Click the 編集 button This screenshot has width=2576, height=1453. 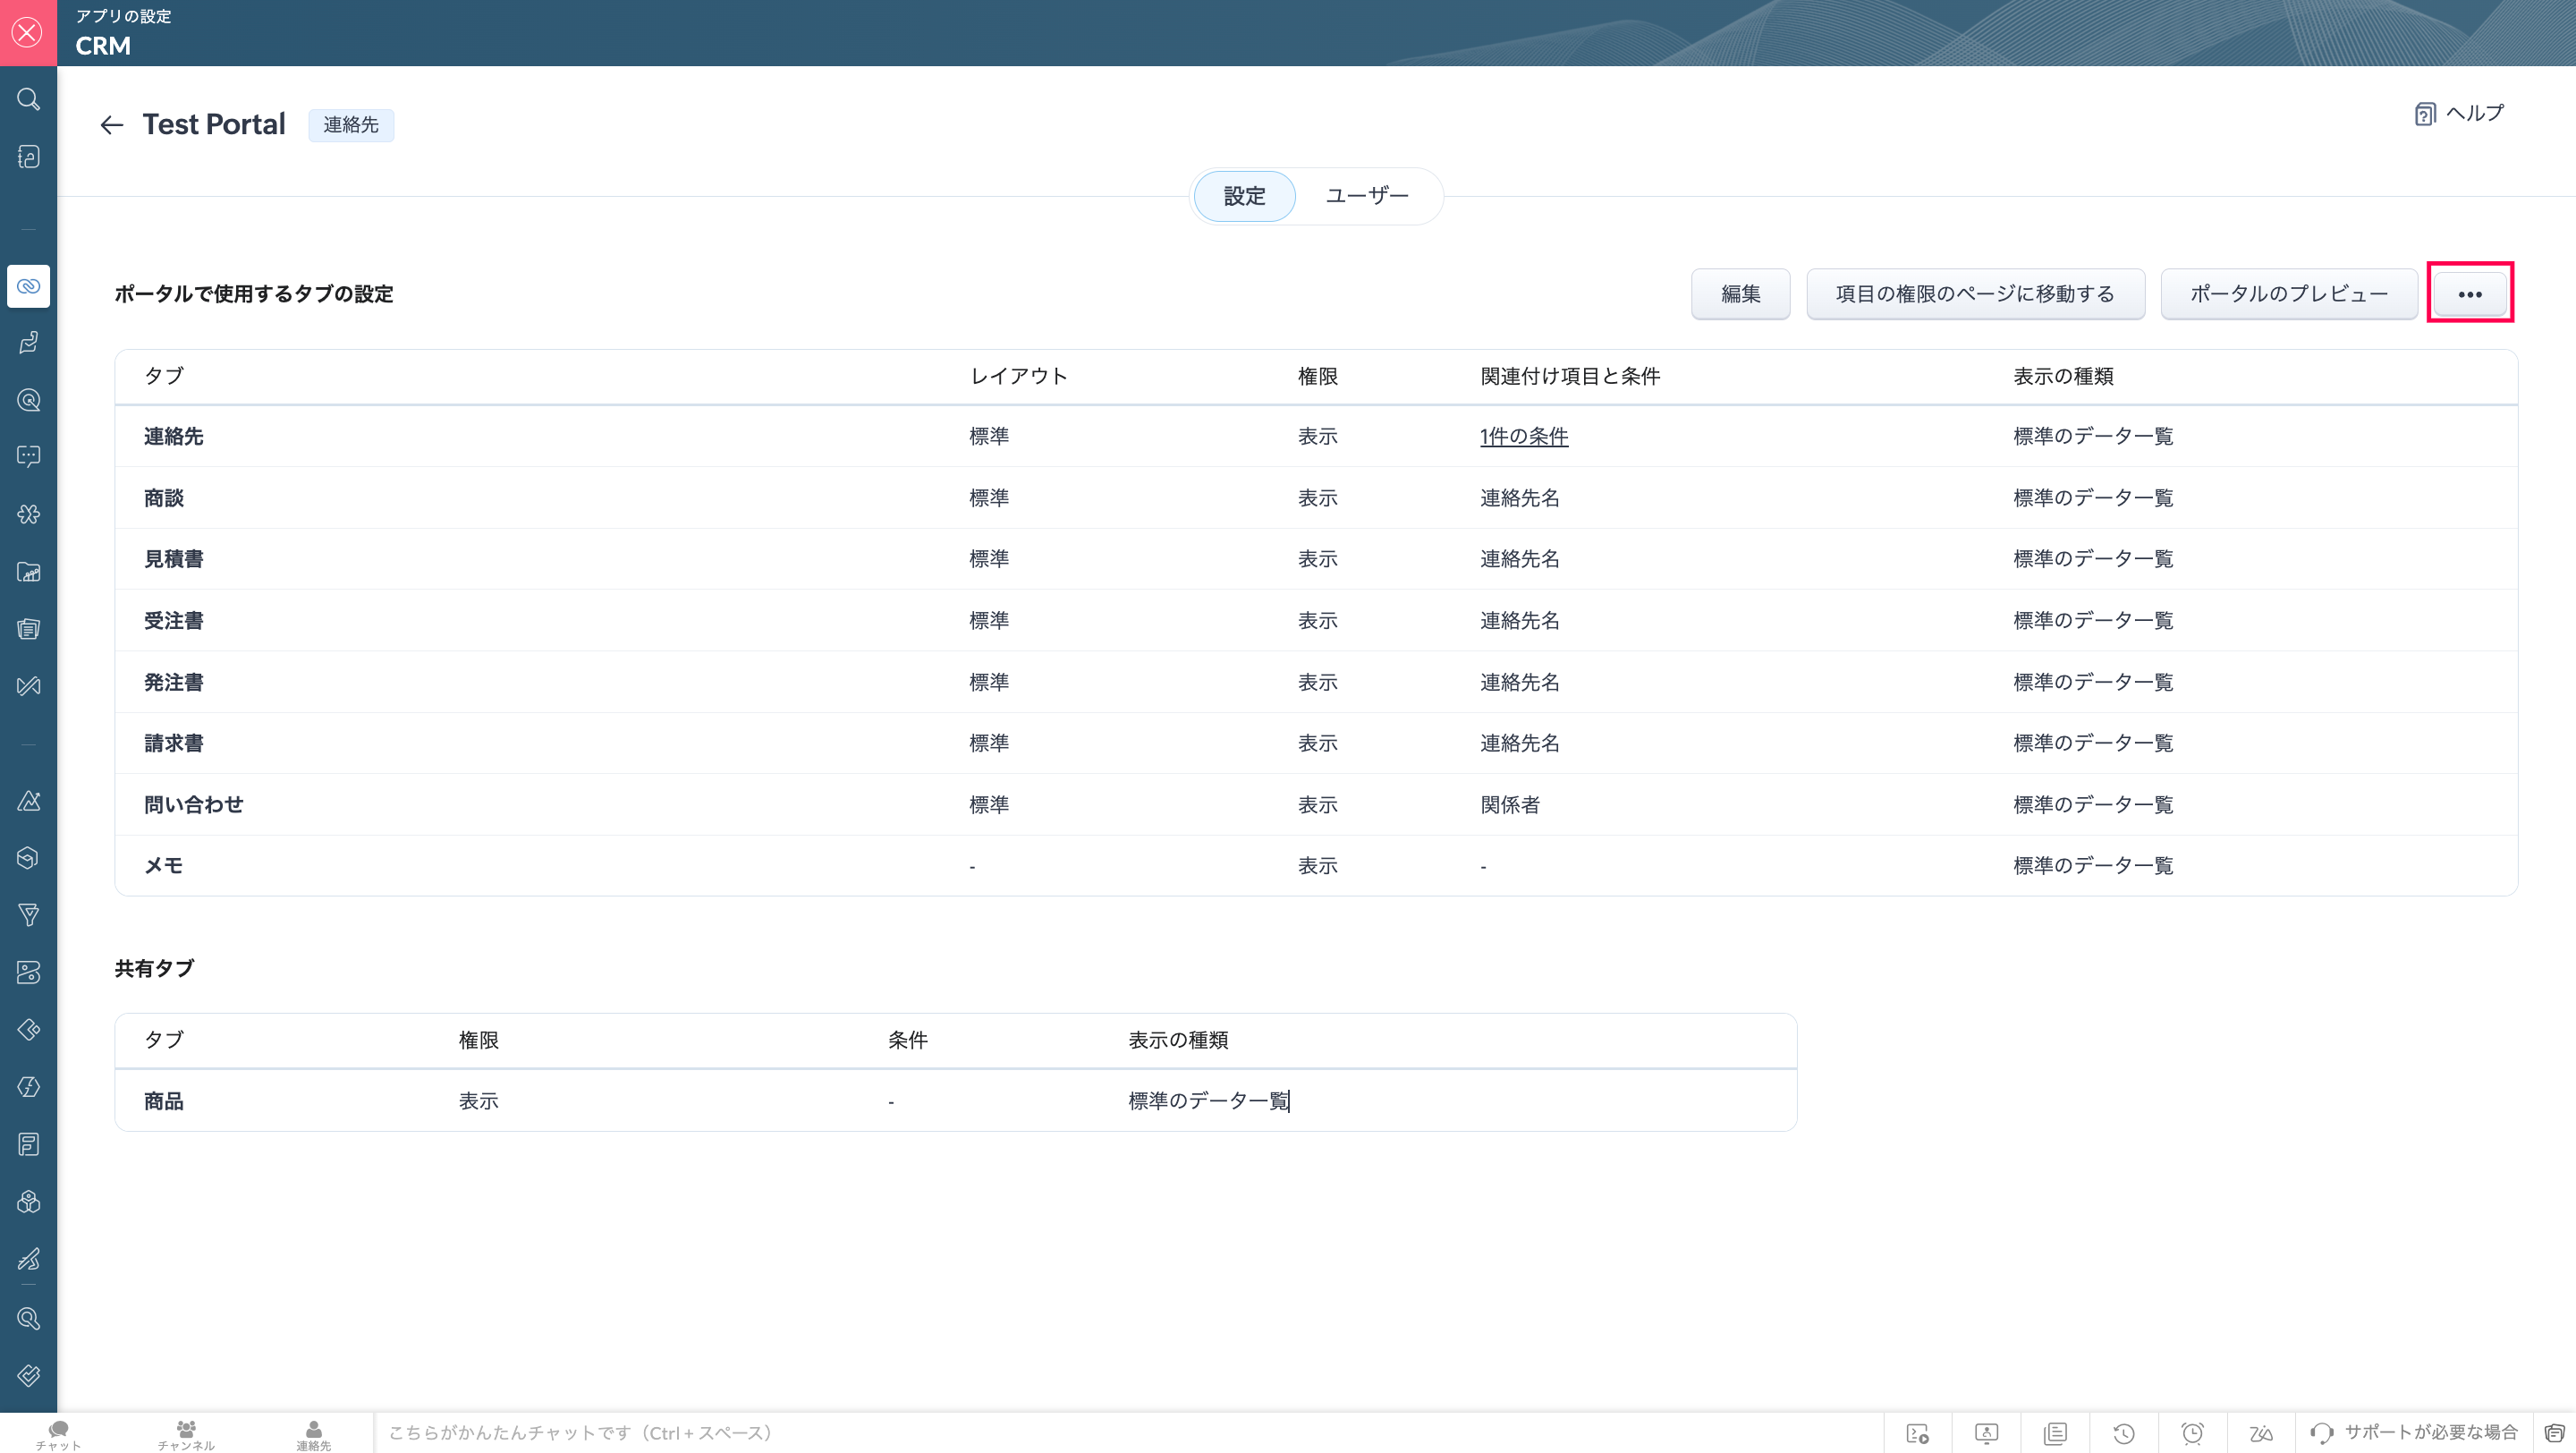pyautogui.click(x=1740, y=294)
